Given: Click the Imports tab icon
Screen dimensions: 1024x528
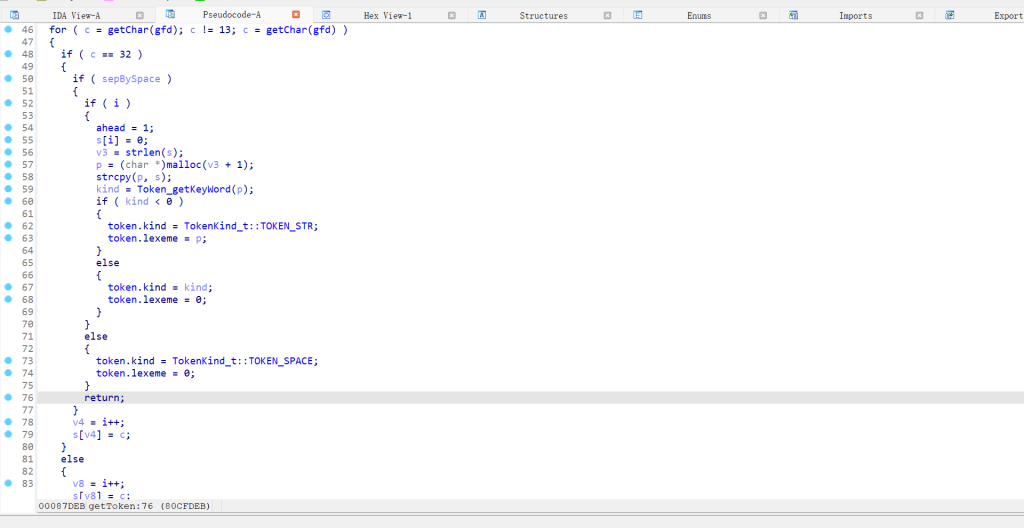Looking at the screenshot, I should click(794, 15).
